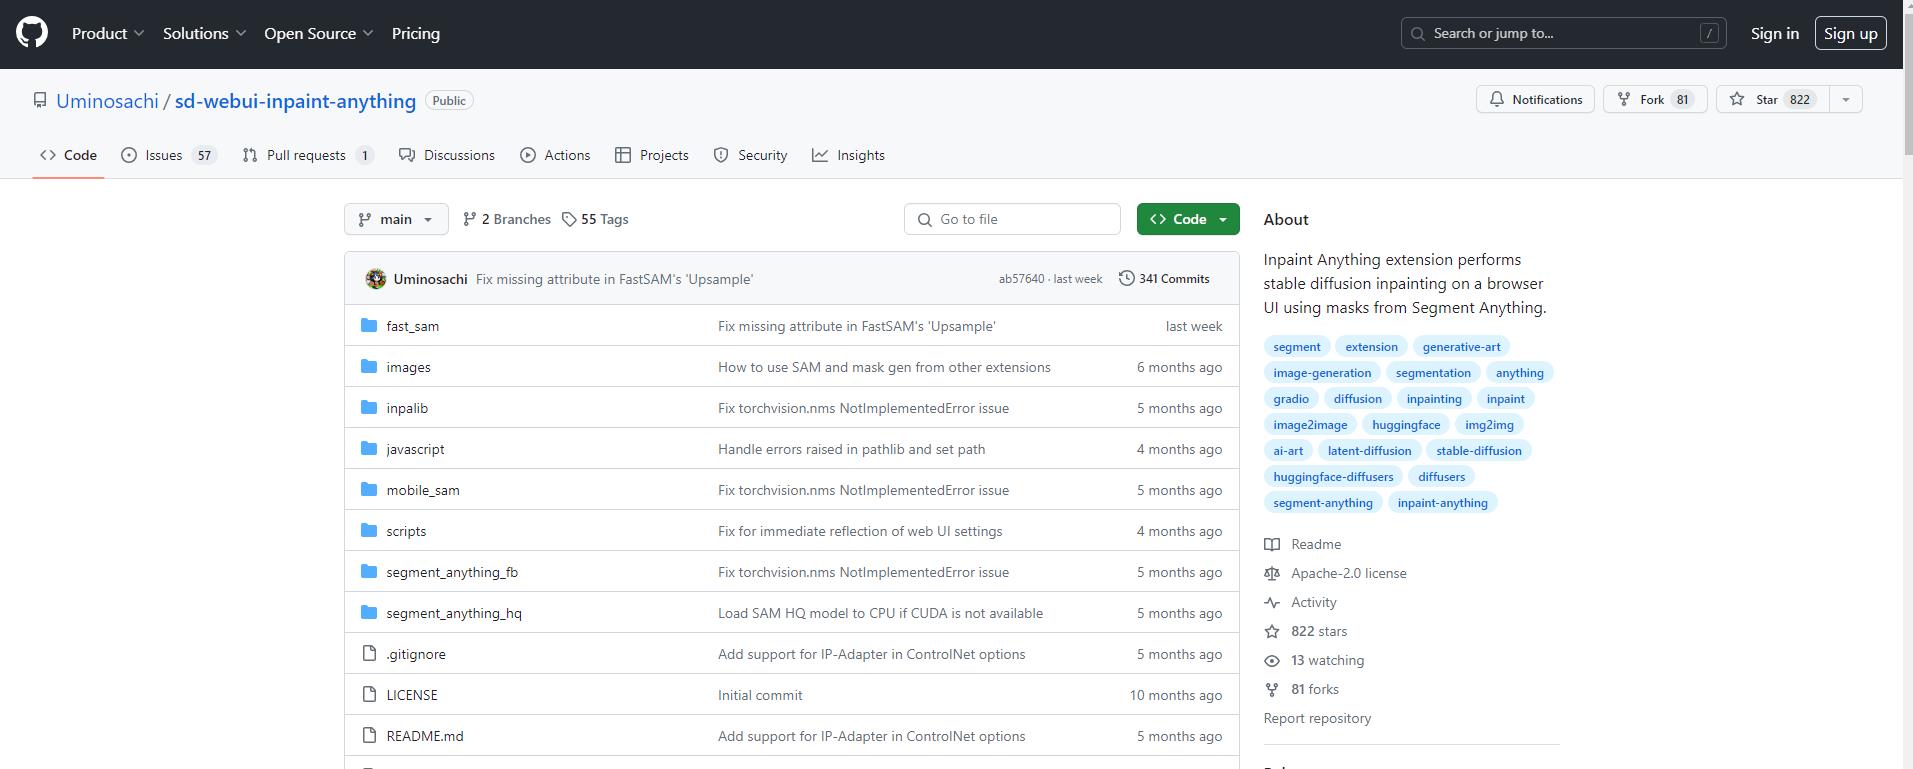Viewport: 1913px width, 769px height.
Task: Open commit hash ab57640
Action: (x=1021, y=279)
